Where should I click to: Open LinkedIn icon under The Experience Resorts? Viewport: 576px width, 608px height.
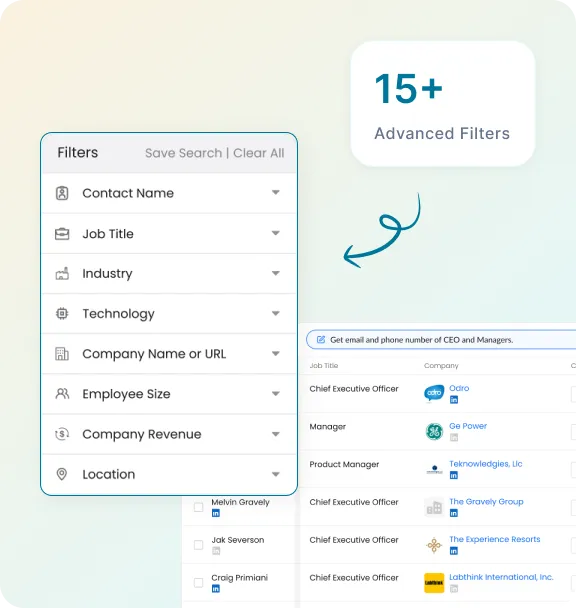click(x=453, y=551)
